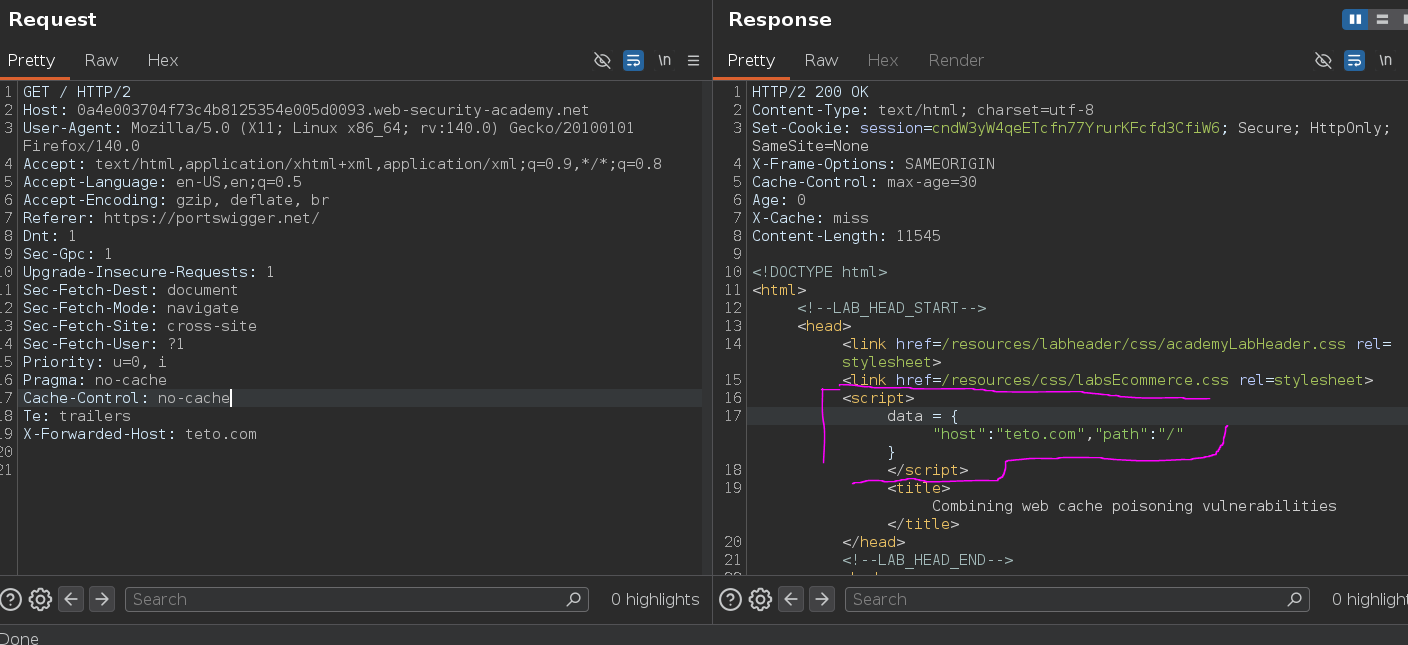Click the Accept-Encoding header line
1408x645 pixels.
coord(176,200)
